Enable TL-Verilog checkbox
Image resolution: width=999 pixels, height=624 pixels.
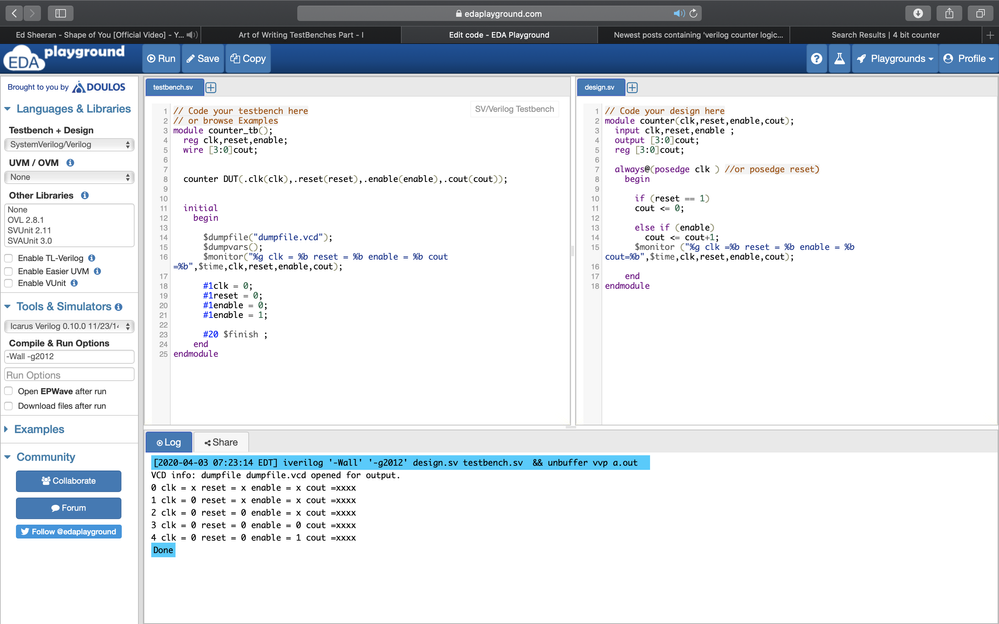pos(9,258)
